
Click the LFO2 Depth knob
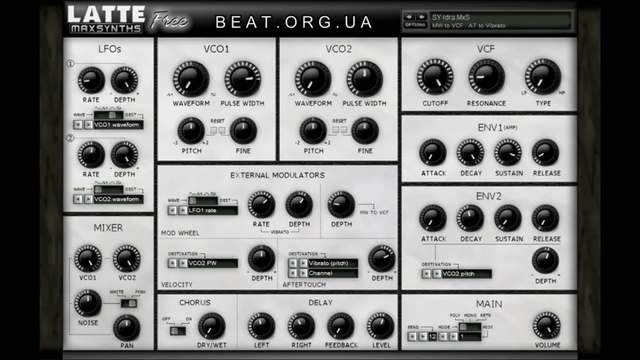(124, 155)
